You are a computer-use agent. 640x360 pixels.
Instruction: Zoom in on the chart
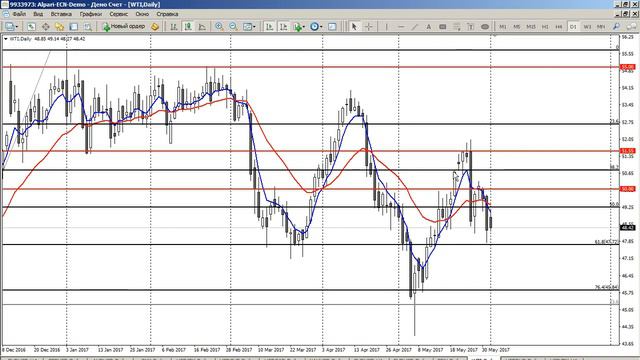[x=219, y=27]
